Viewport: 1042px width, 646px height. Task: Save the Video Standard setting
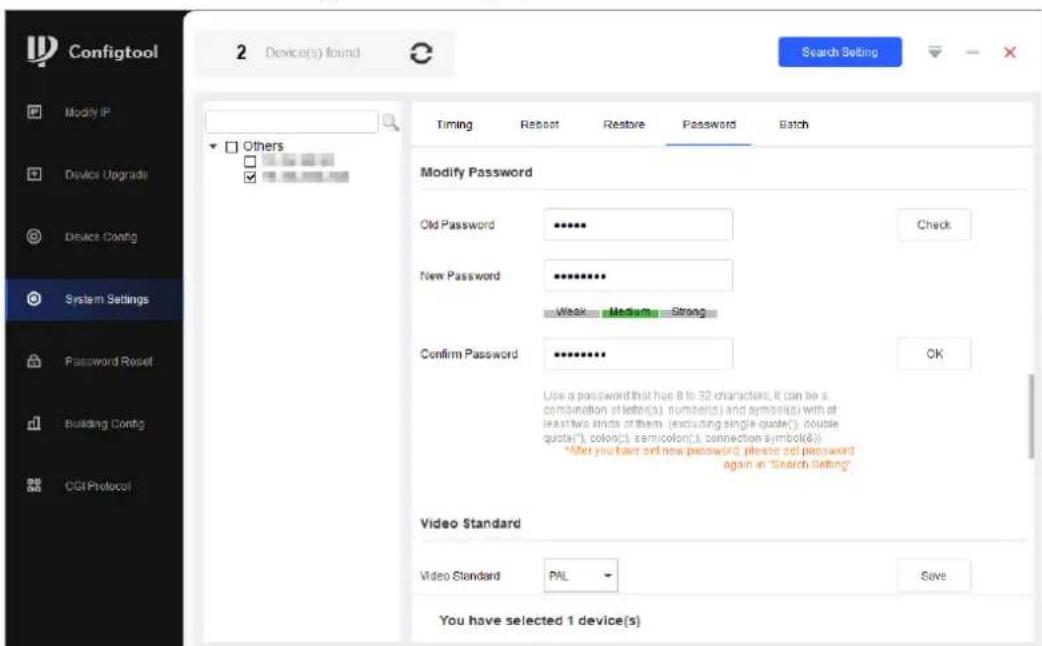[934, 576]
